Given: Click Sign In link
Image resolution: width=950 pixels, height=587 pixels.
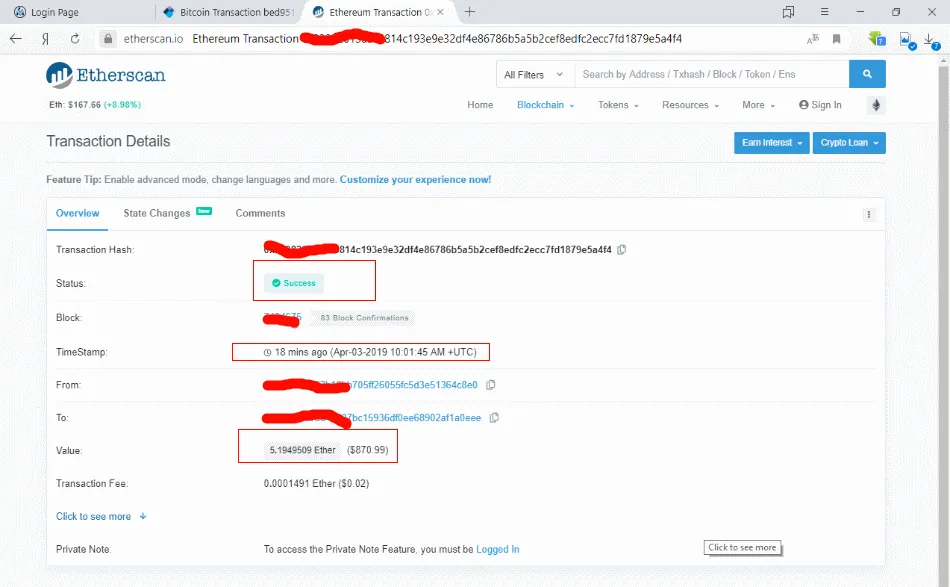Looking at the screenshot, I should (820, 105).
